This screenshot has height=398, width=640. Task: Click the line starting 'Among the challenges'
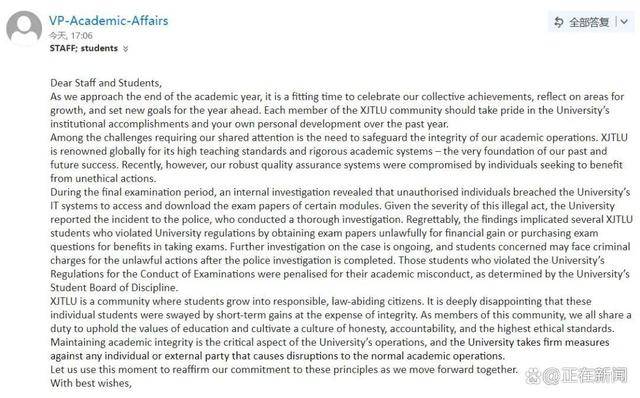pos(339,138)
